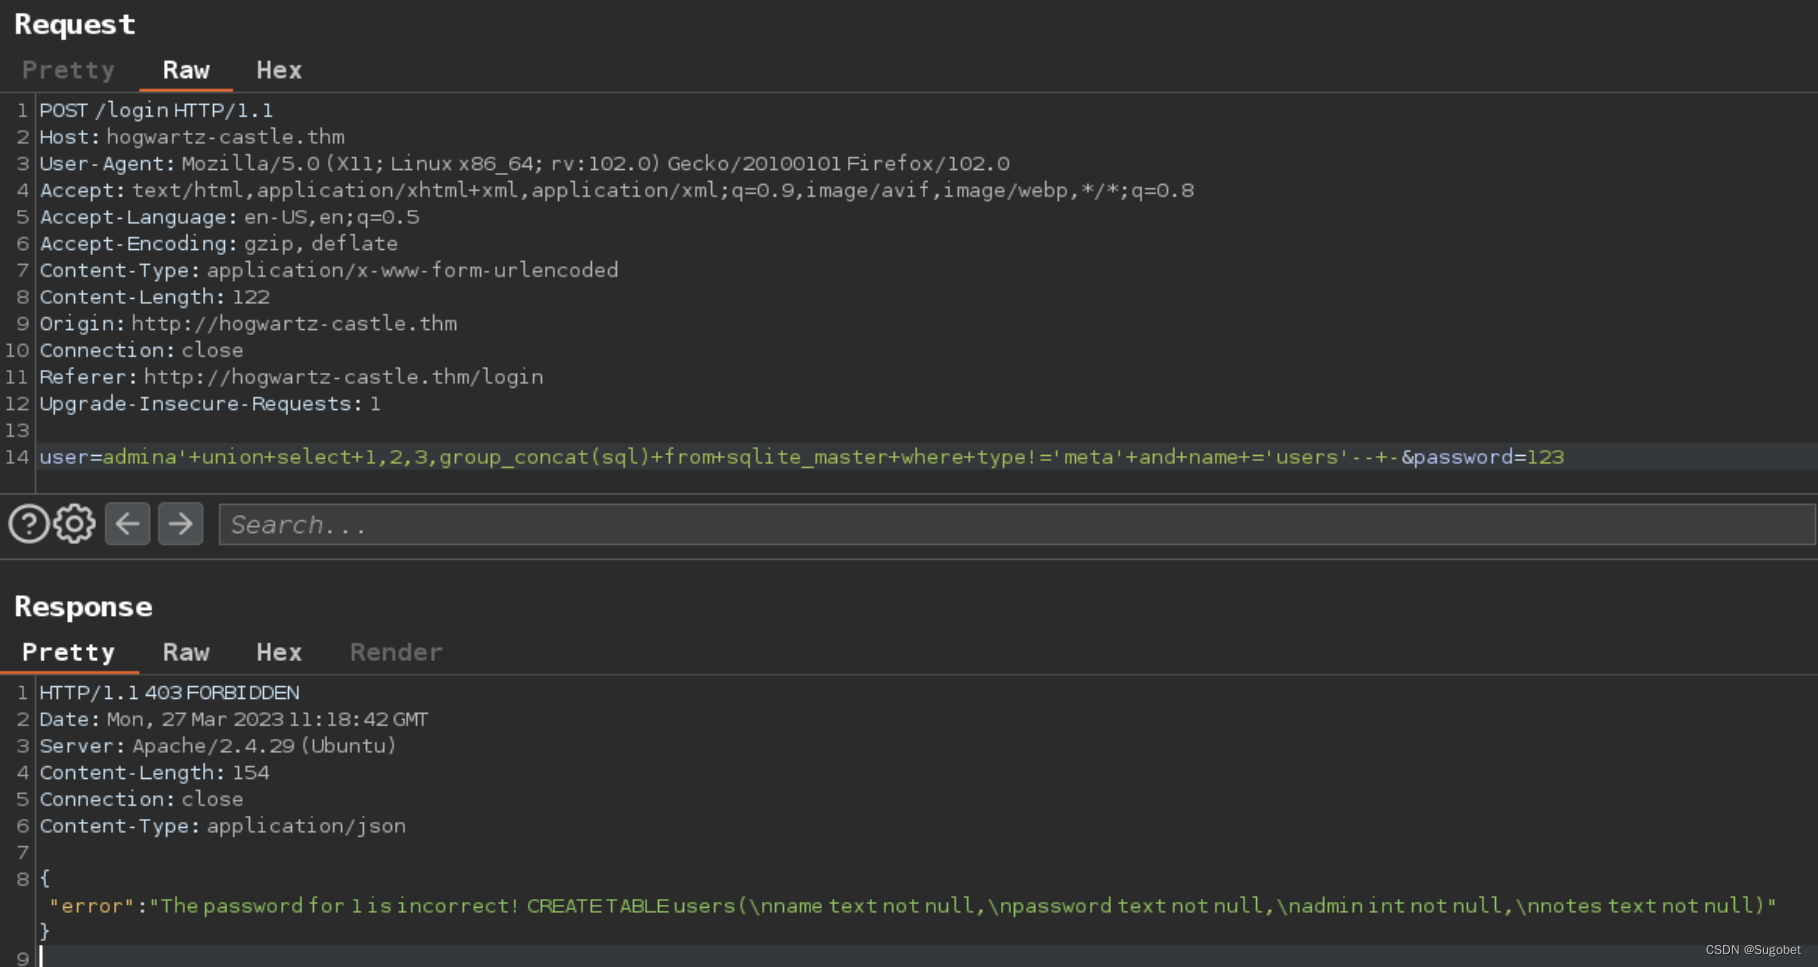Screen dimensions: 1818x967
Task: Click the Accept: text/html header line
Action: (x=616, y=190)
